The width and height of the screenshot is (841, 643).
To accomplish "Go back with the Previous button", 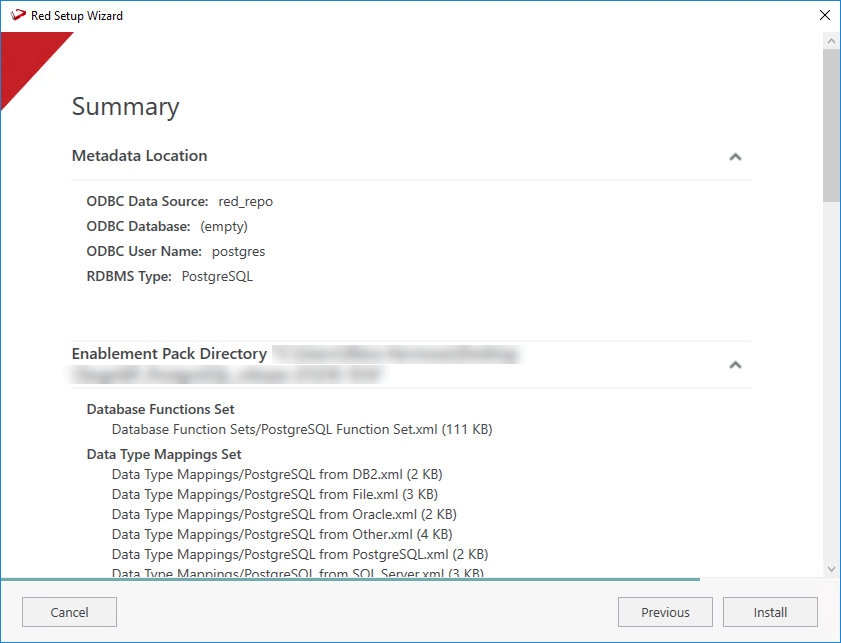I will [665, 612].
